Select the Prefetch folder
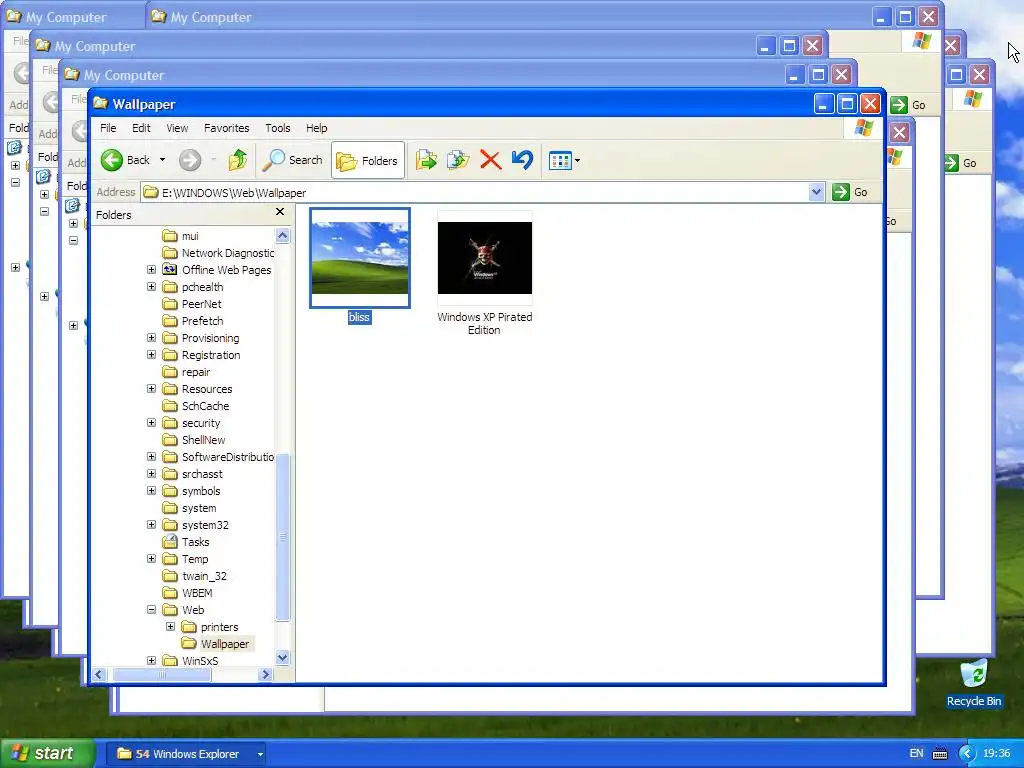 (x=193, y=321)
